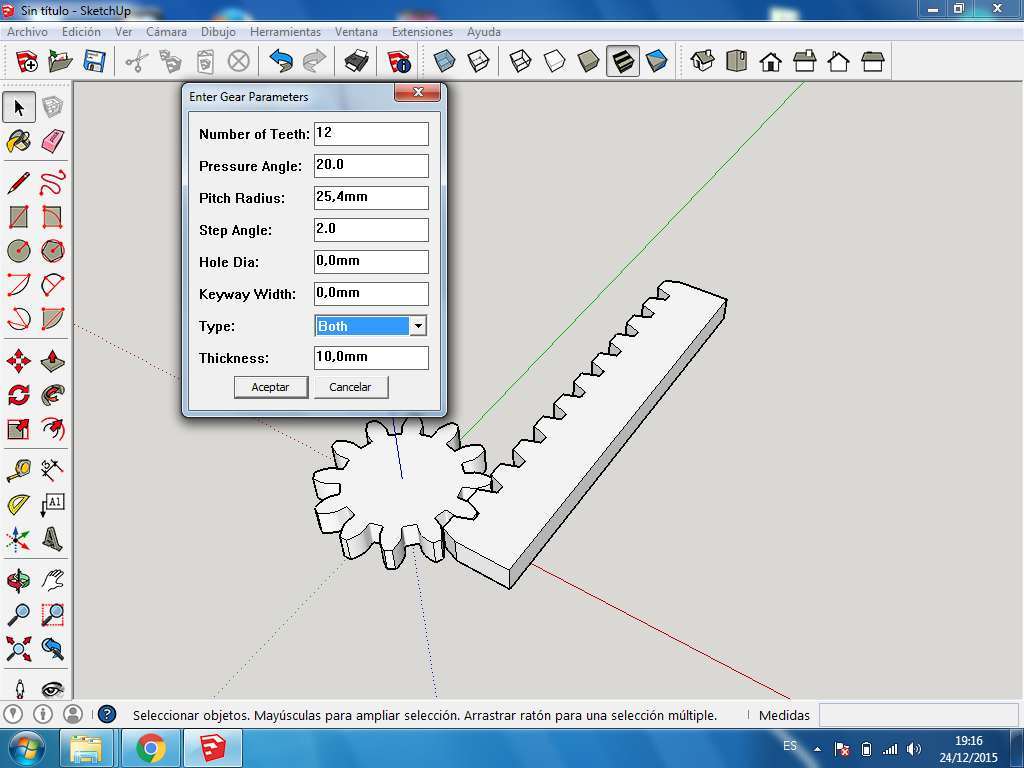
Task: Switch to Top view
Action: tap(737, 61)
